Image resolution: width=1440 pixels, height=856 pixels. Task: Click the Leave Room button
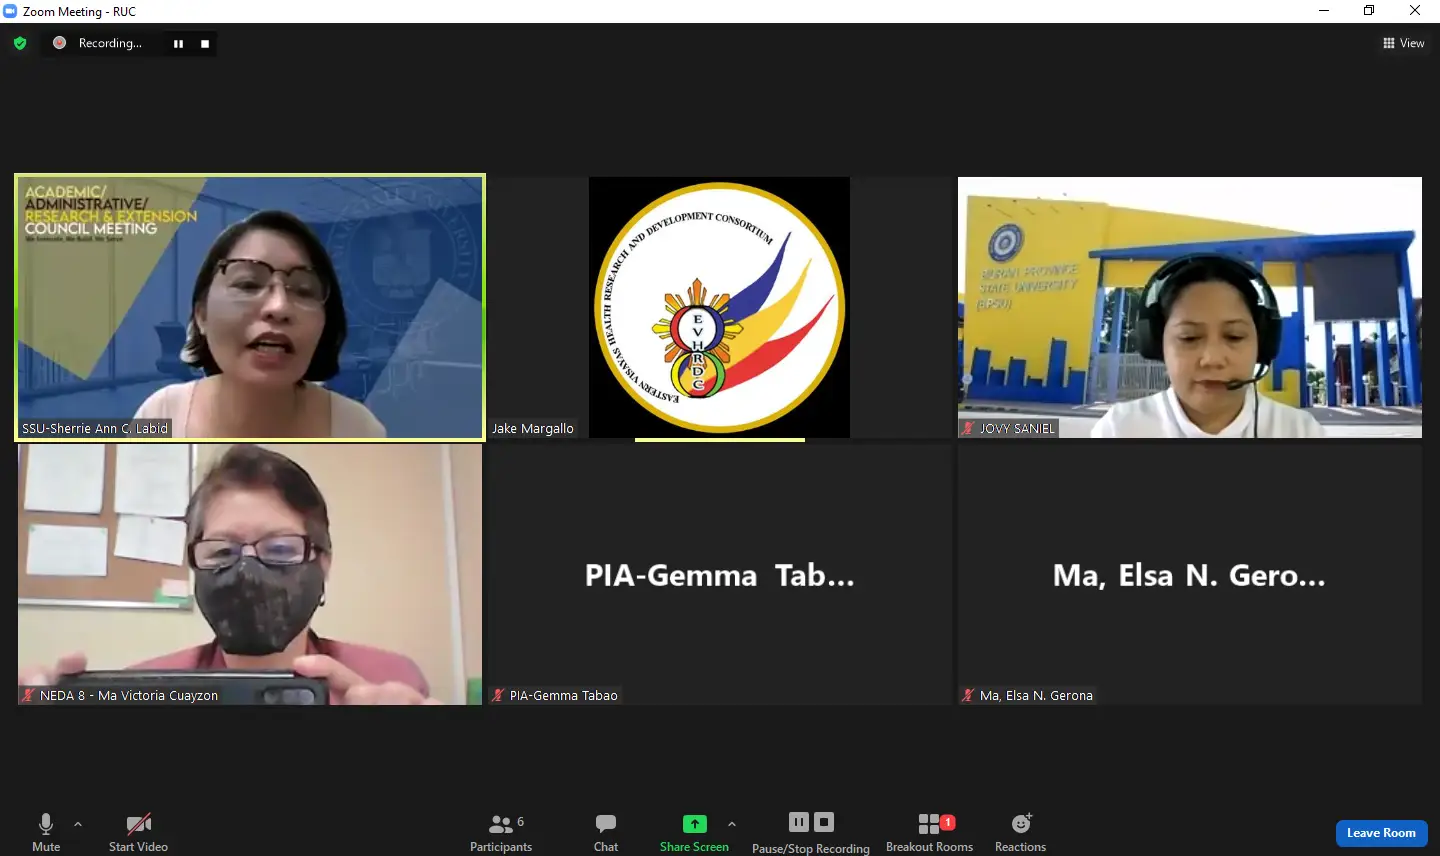point(1381,833)
